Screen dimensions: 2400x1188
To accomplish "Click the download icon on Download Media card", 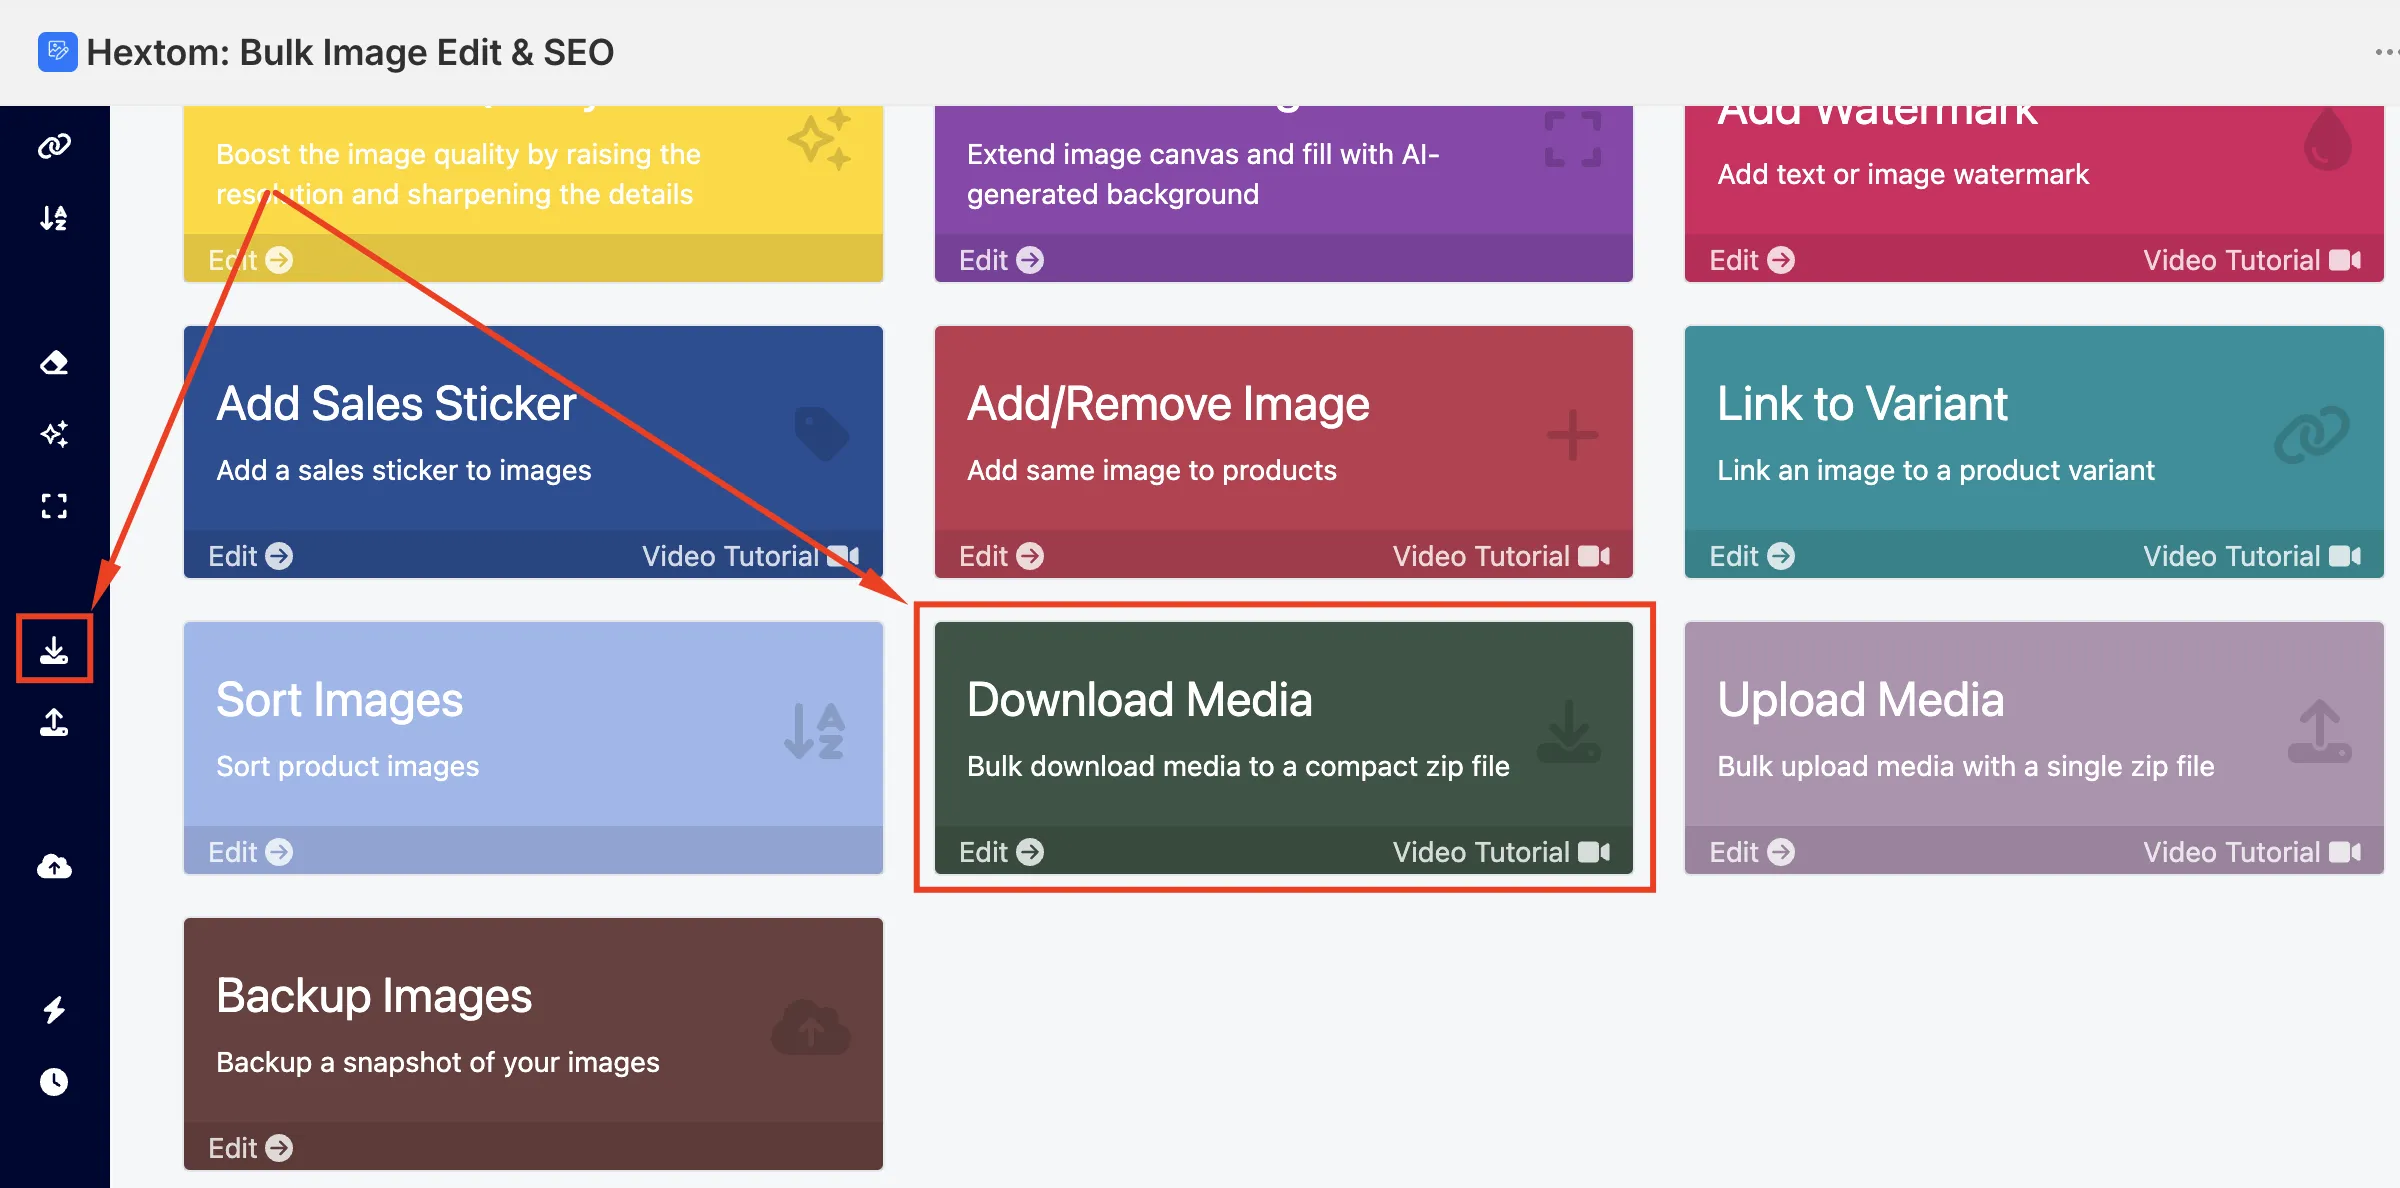I will [1568, 730].
